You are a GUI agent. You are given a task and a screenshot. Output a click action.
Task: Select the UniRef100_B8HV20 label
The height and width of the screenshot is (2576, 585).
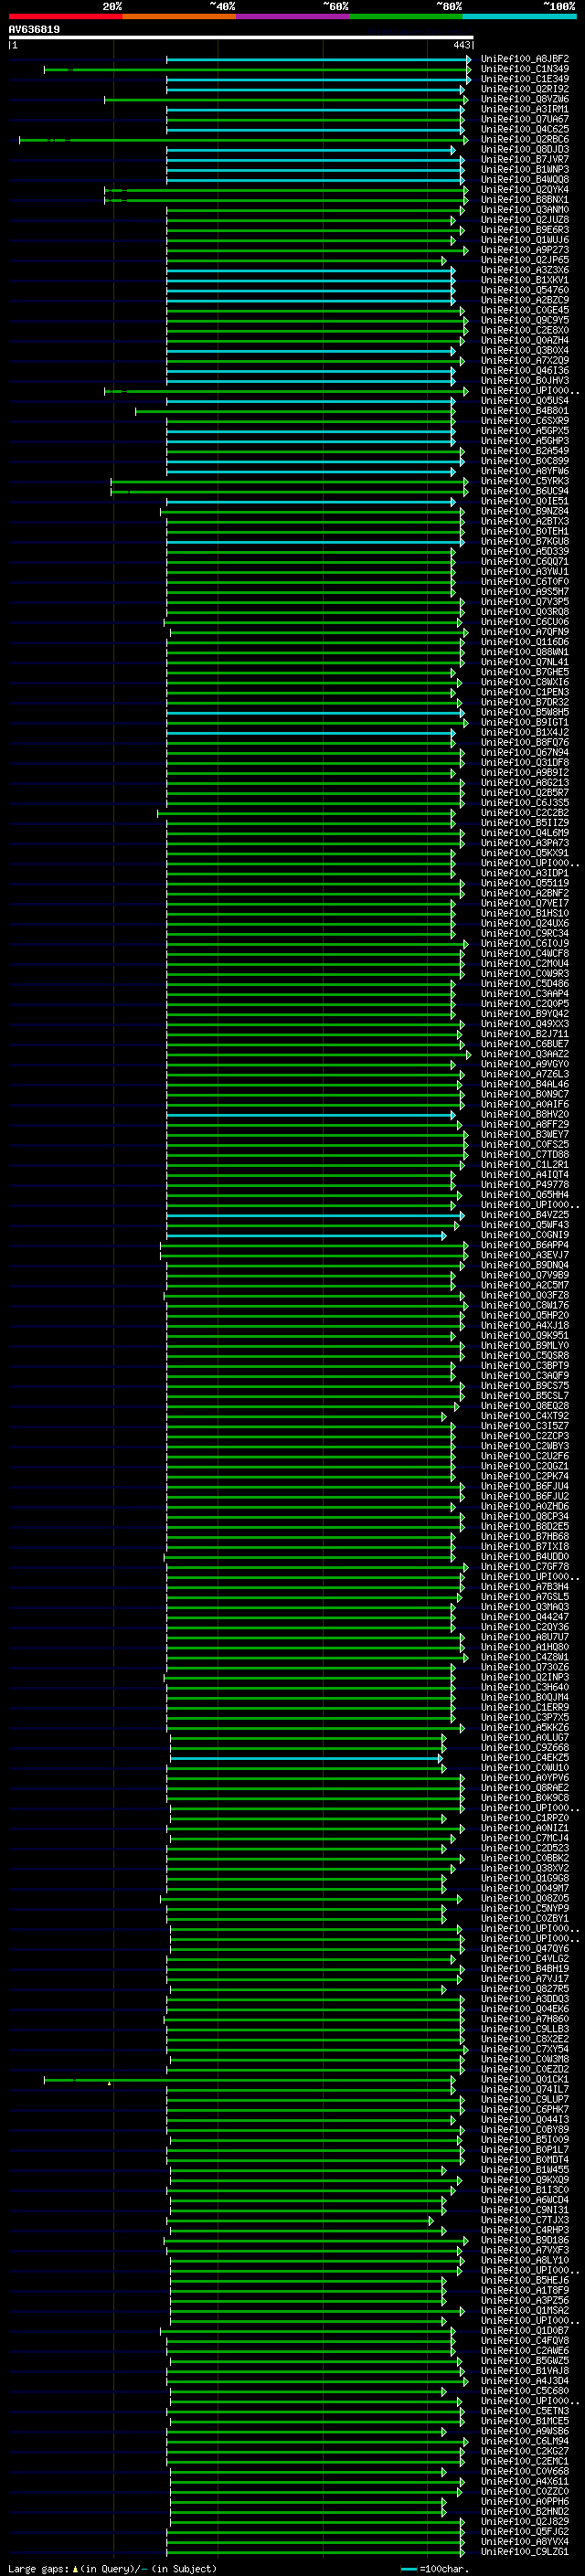524,1114
